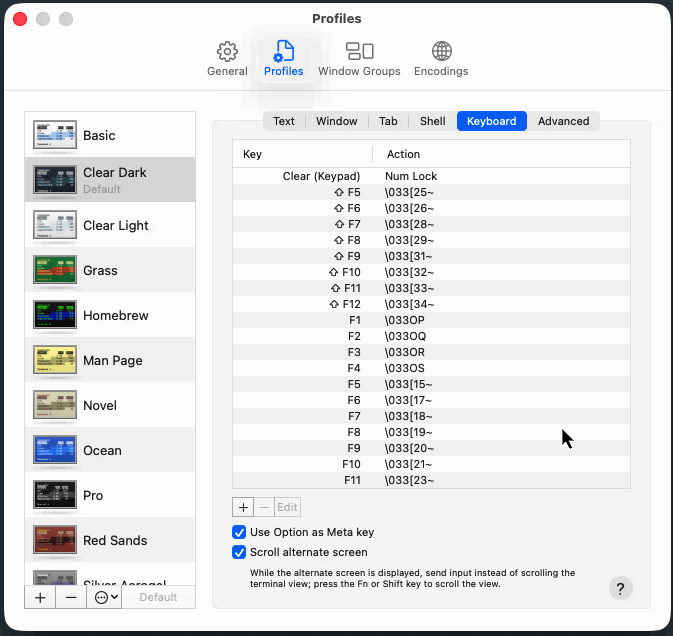Select the Shift F5 key mapping

point(431,192)
